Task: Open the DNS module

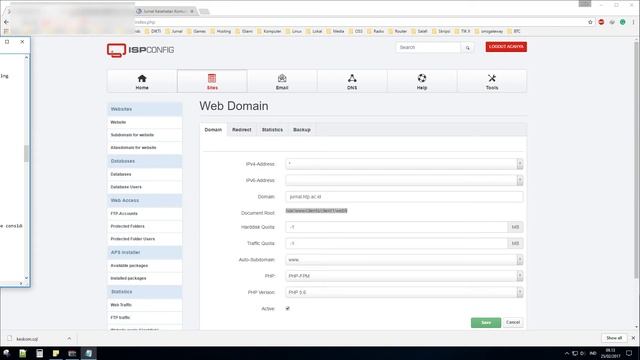Action: 352,81
